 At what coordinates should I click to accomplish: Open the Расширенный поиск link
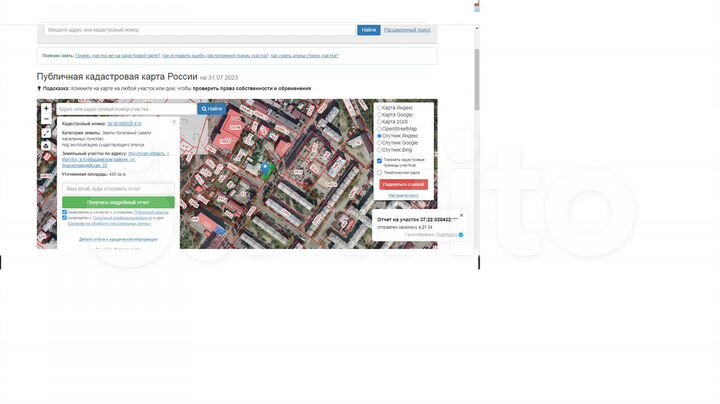coord(408,30)
